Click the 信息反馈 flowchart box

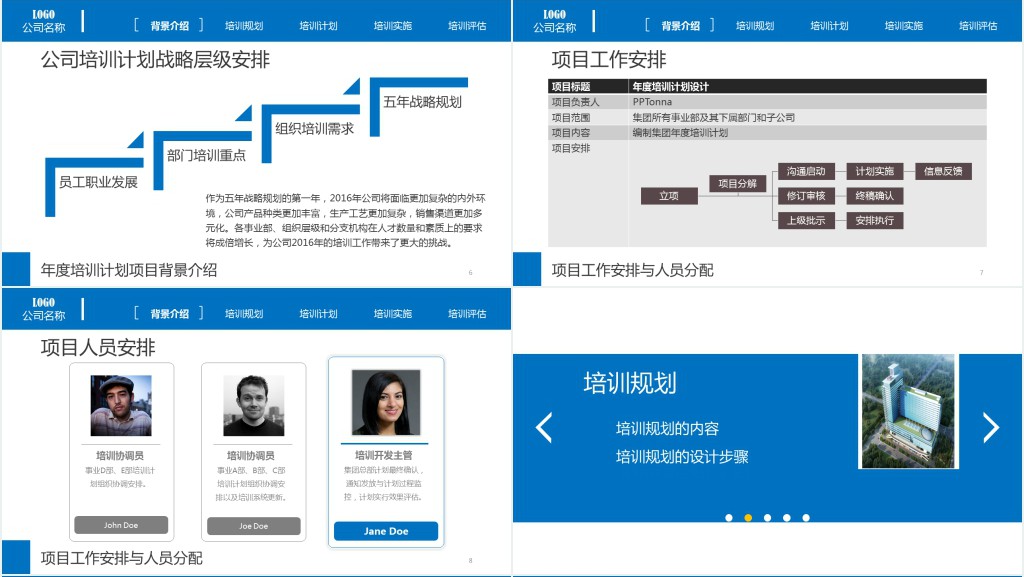(942, 172)
